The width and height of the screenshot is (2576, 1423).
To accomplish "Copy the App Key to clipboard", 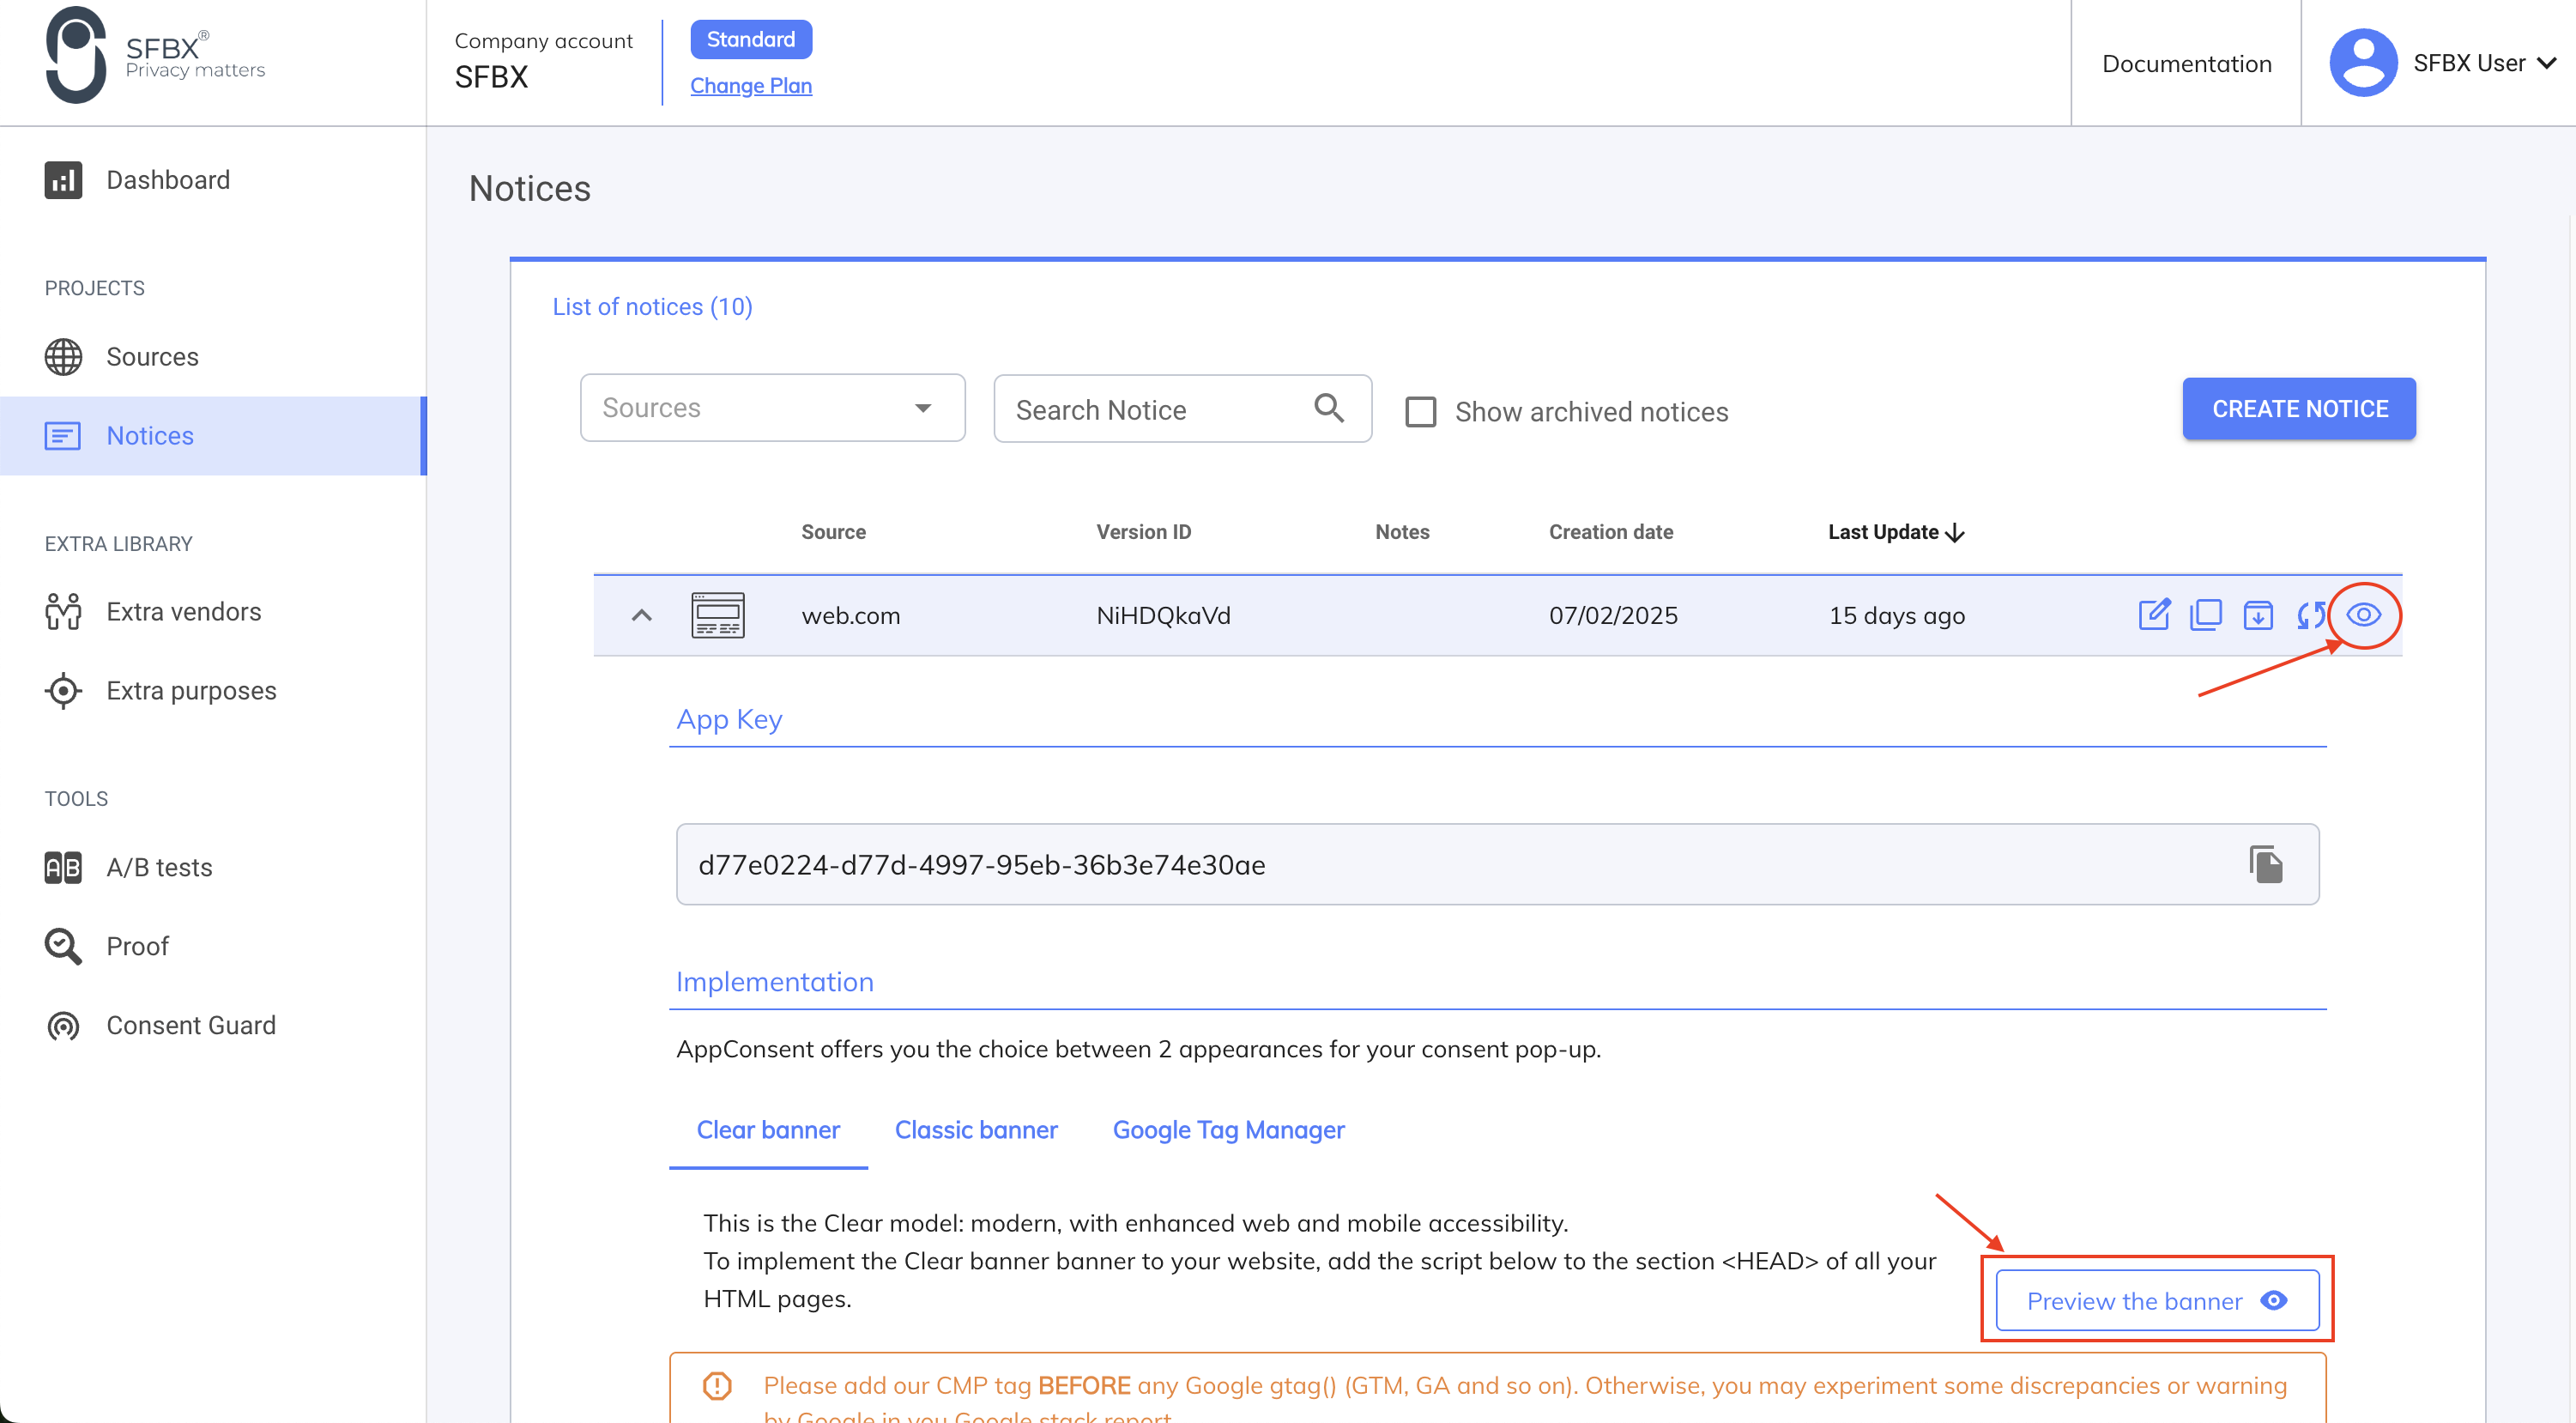I will 2265,864.
